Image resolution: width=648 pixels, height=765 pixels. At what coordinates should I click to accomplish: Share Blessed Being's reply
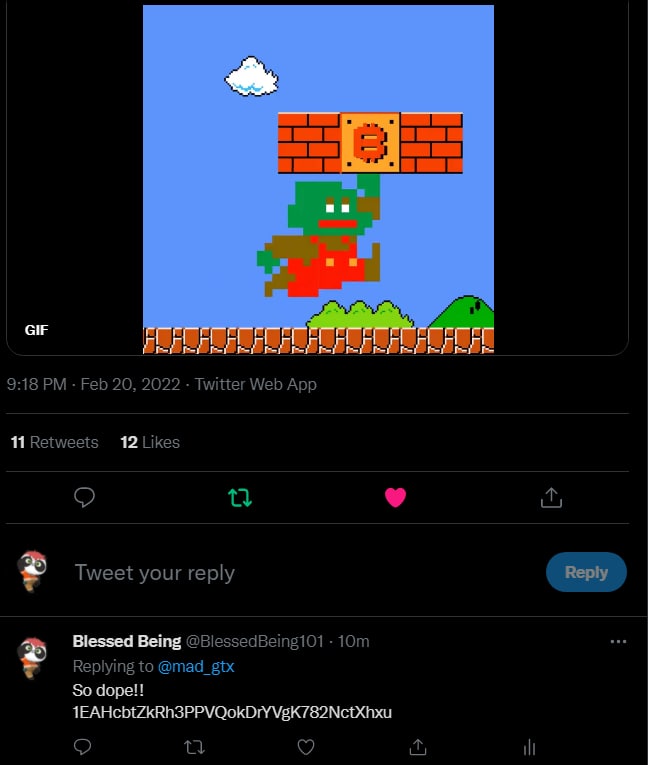point(419,746)
